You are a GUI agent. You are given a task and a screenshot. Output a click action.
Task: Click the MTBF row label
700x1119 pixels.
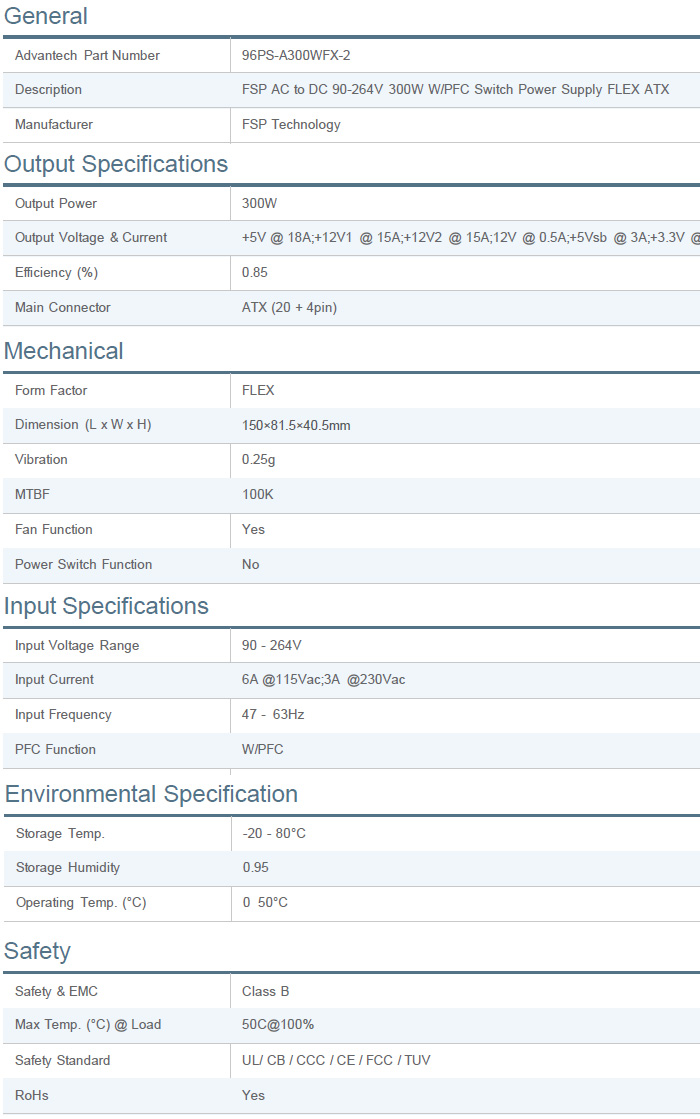pos(32,495)
